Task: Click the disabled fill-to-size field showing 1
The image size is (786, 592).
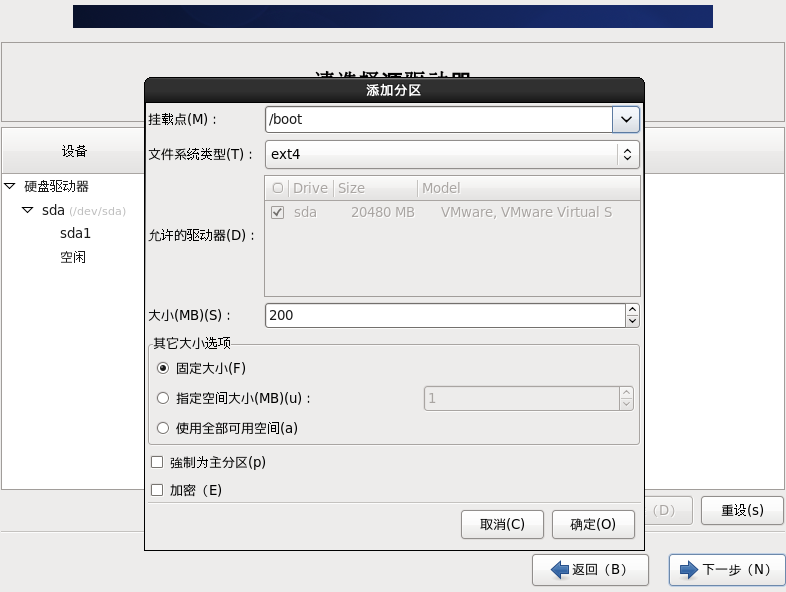Action: point(522,399)
